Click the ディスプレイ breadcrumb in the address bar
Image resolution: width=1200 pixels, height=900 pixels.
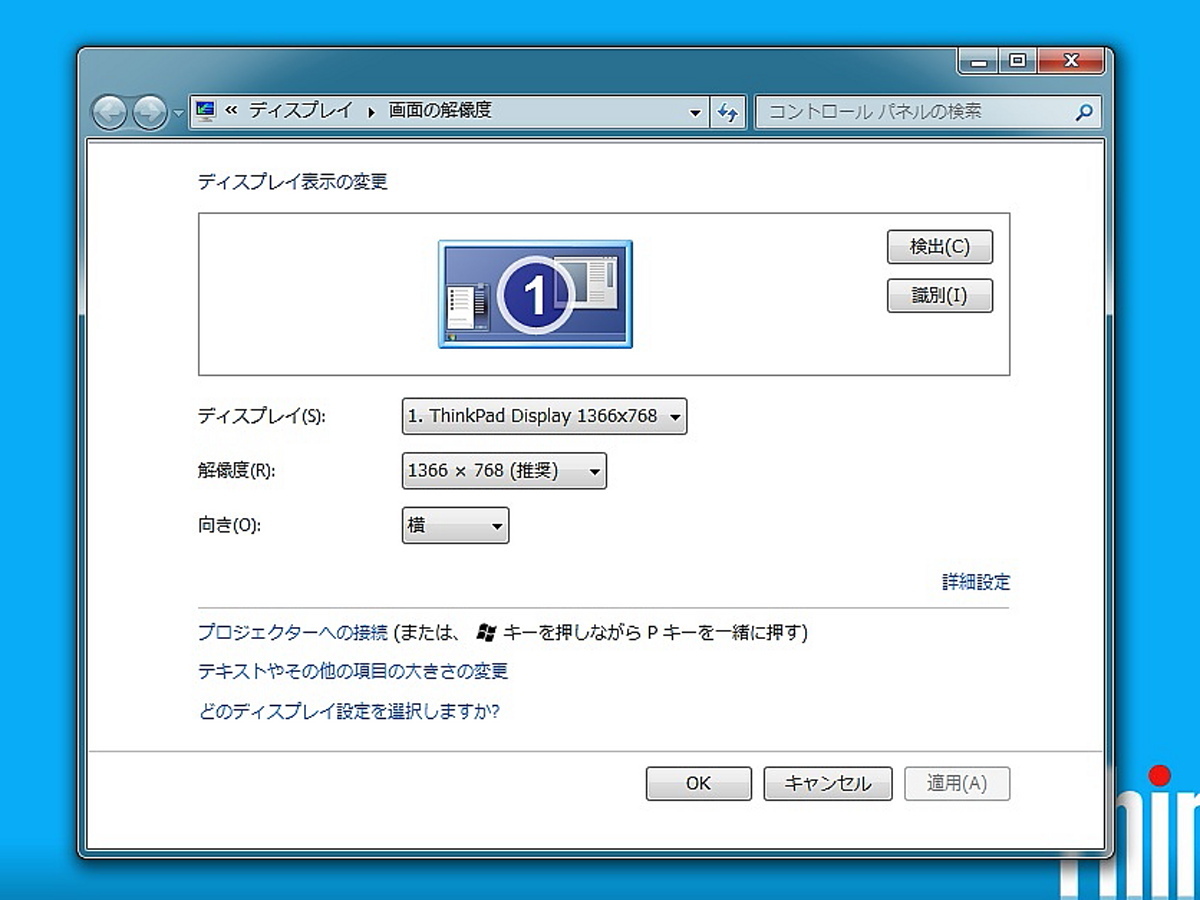301,111
